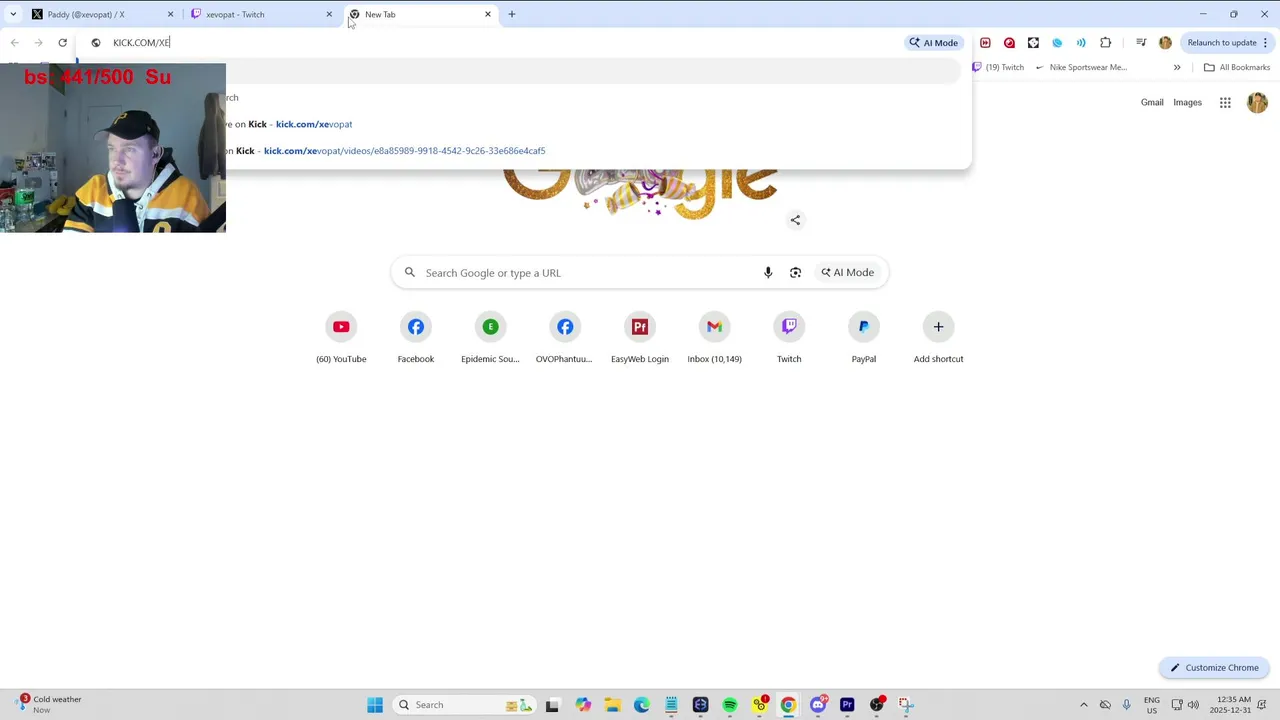Click Customize Chrome button

[x=1214, y=667]
